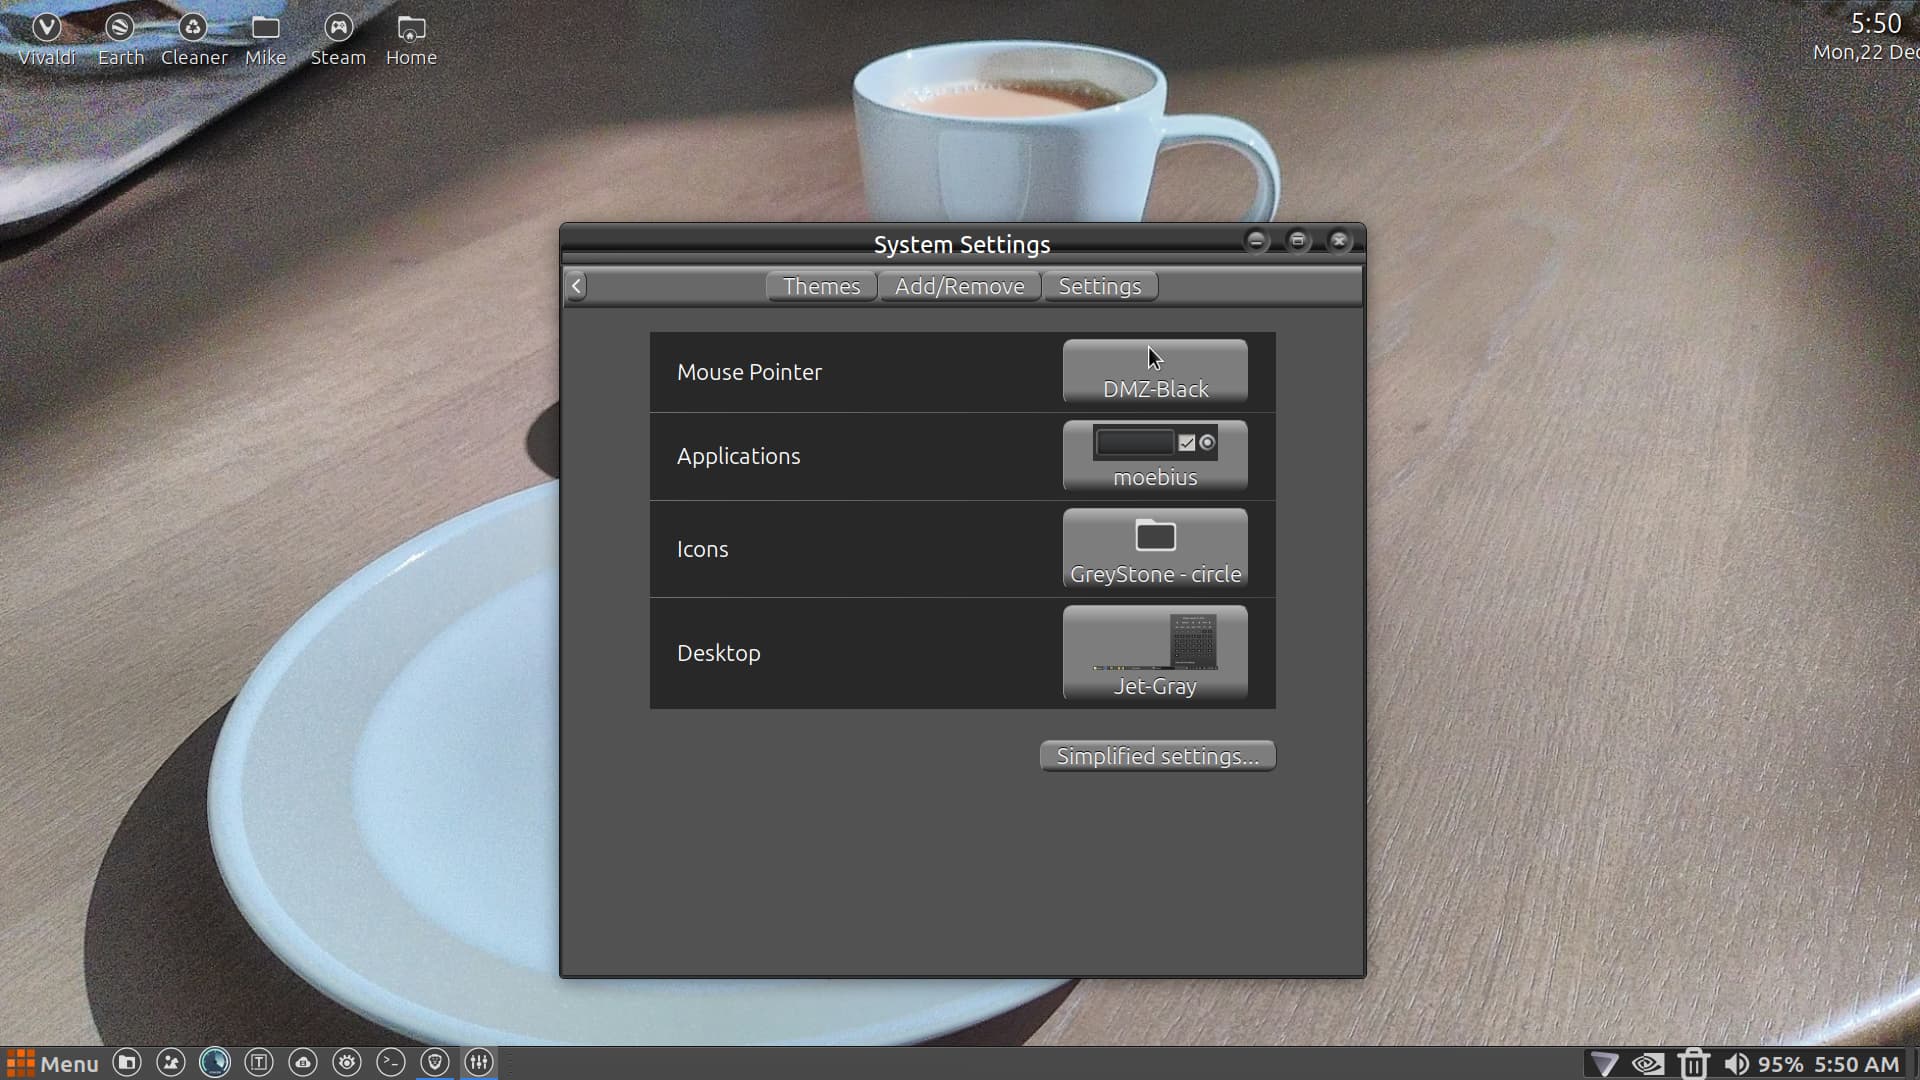This screenshot has width=1920, height=1080.
Task: Launch the terminal from the taskbar
Action: (x=391, y=1063)
